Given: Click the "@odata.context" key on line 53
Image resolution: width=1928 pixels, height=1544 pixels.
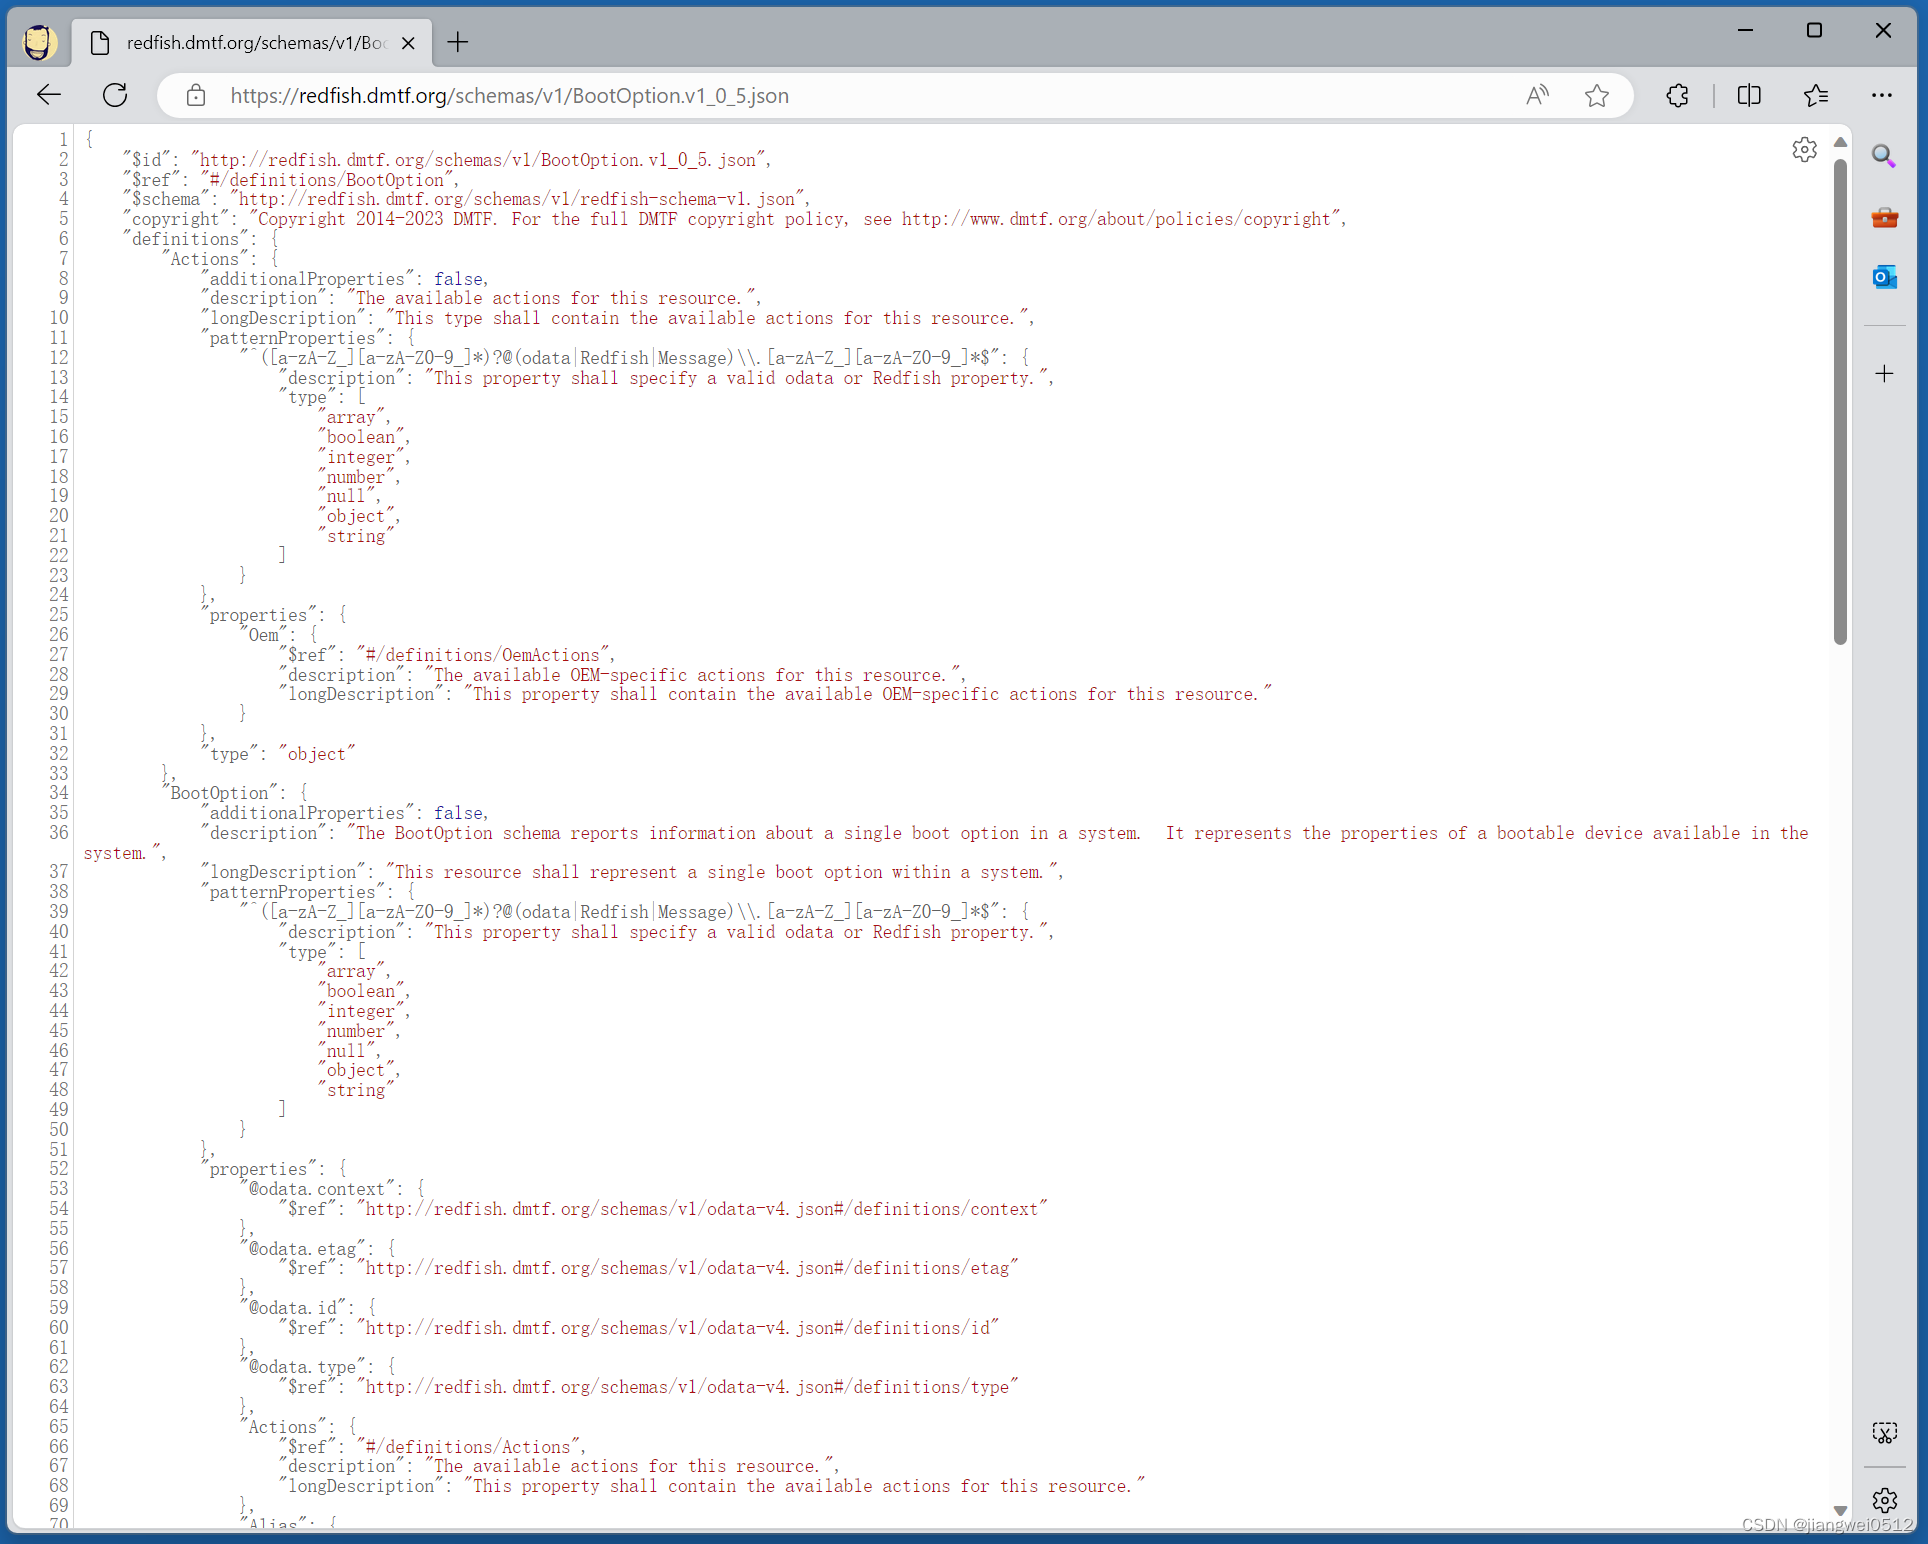Looking at the screenshot, I should pos(316,1189).
